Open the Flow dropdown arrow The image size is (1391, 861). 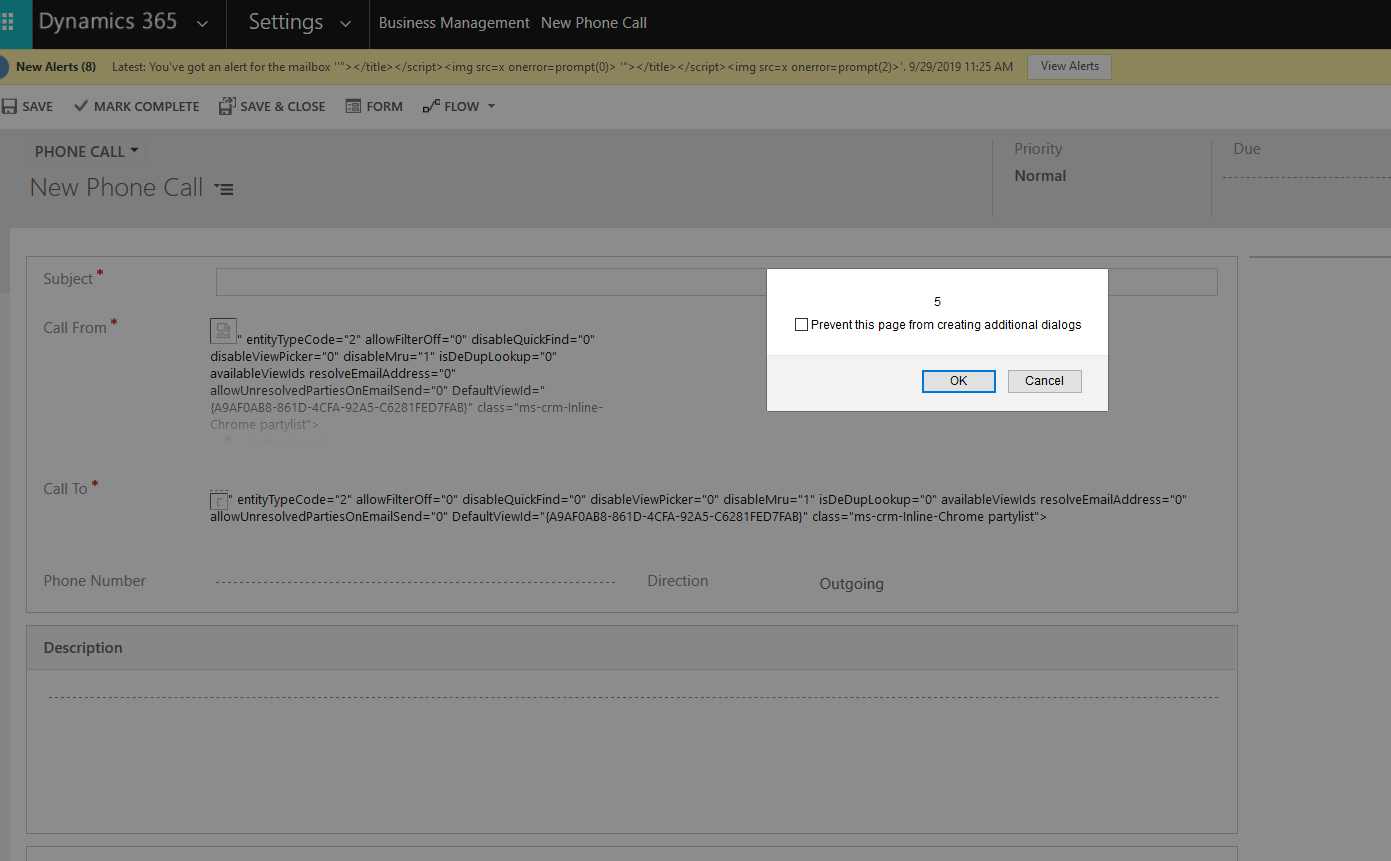pyautogui.click(x=491, y=106)
